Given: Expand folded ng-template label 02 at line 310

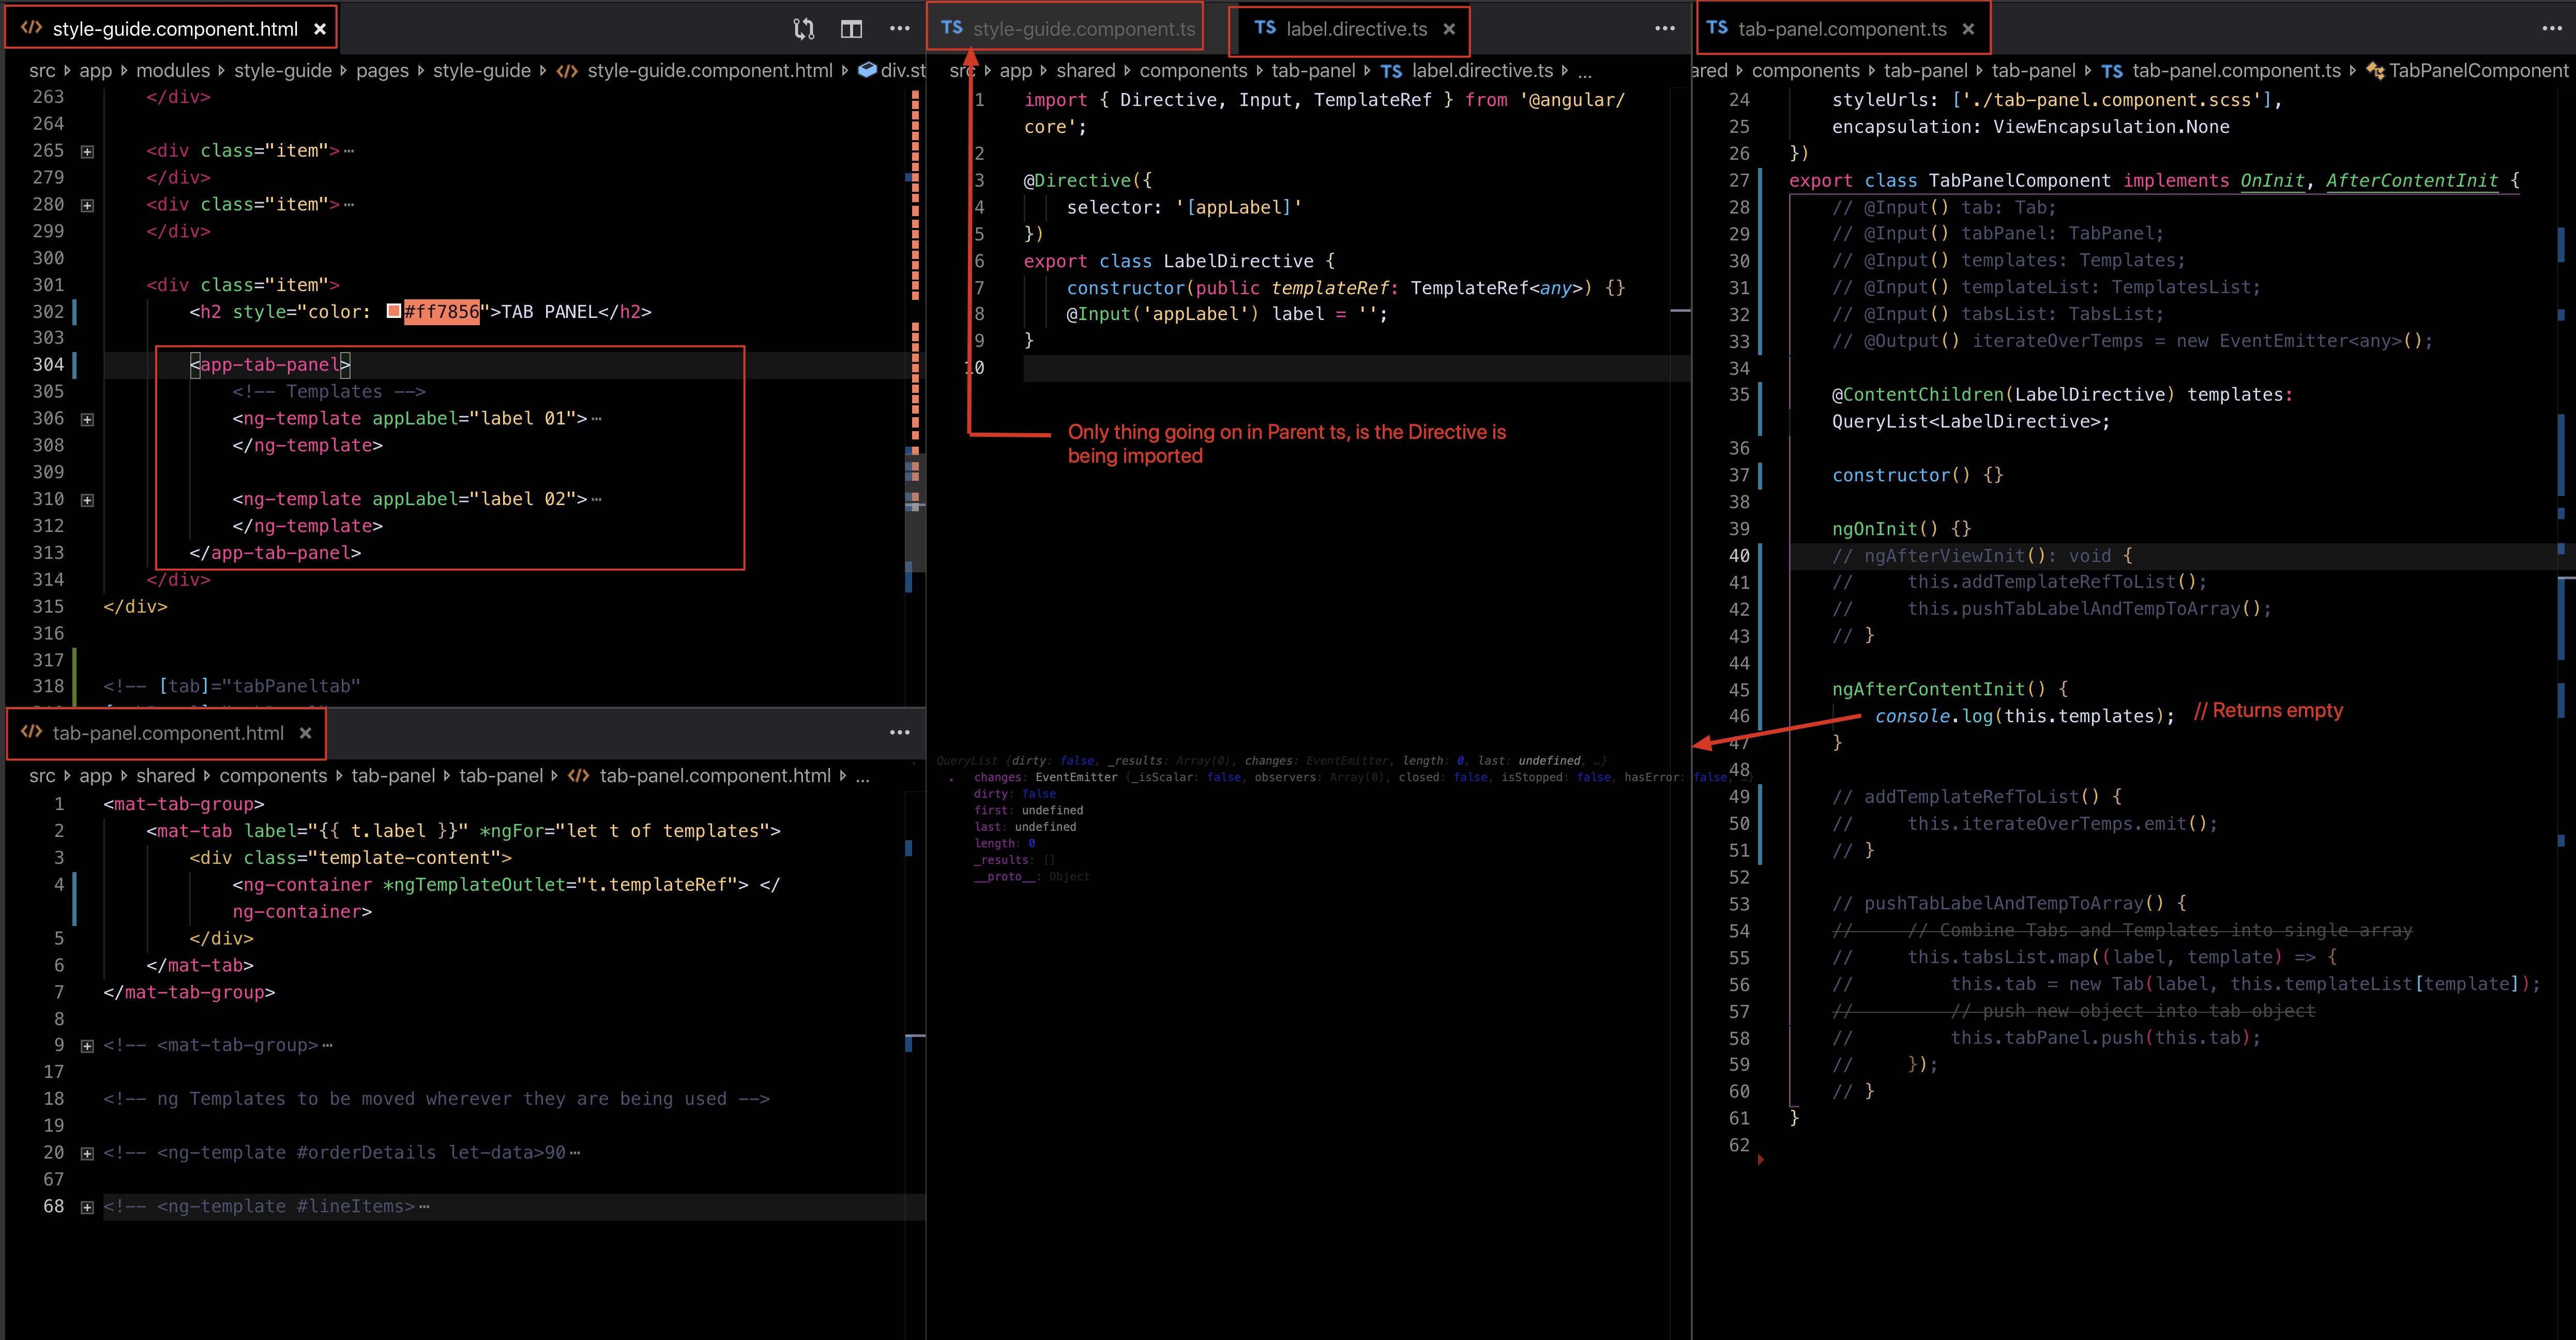Looking at the screenshot, I should click(87, 500).
